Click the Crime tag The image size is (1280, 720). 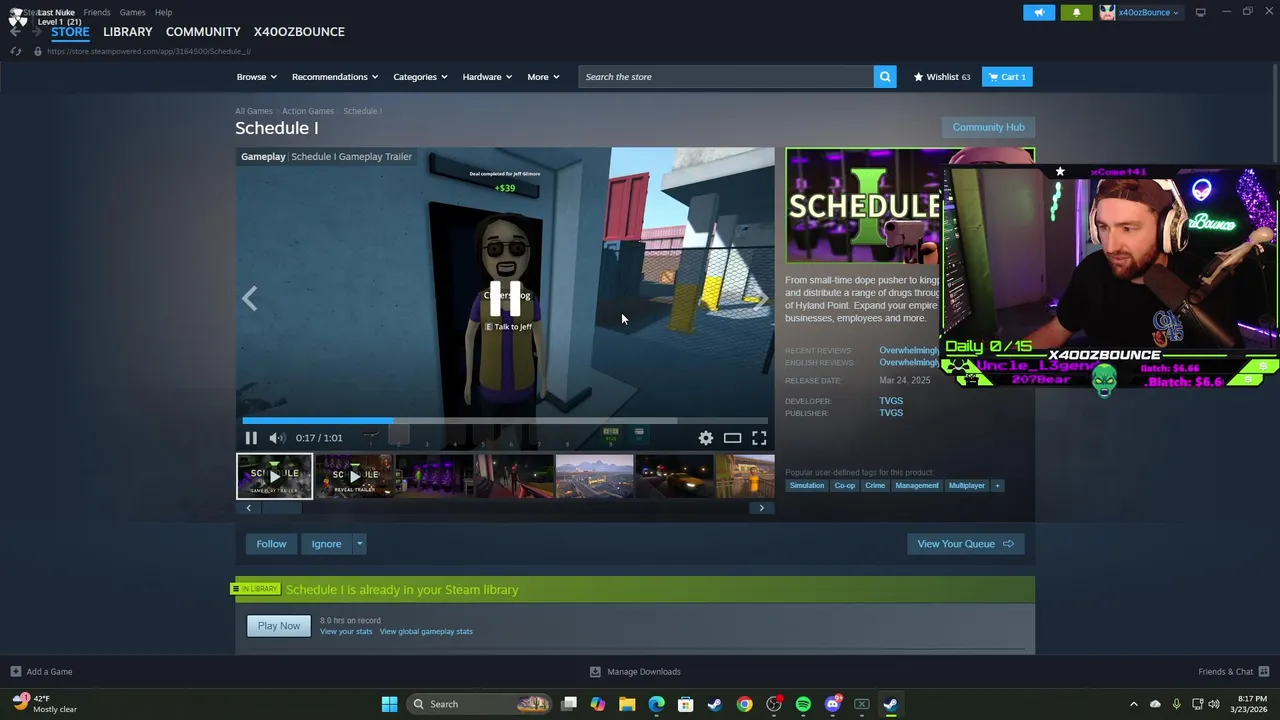coord(875,486)
